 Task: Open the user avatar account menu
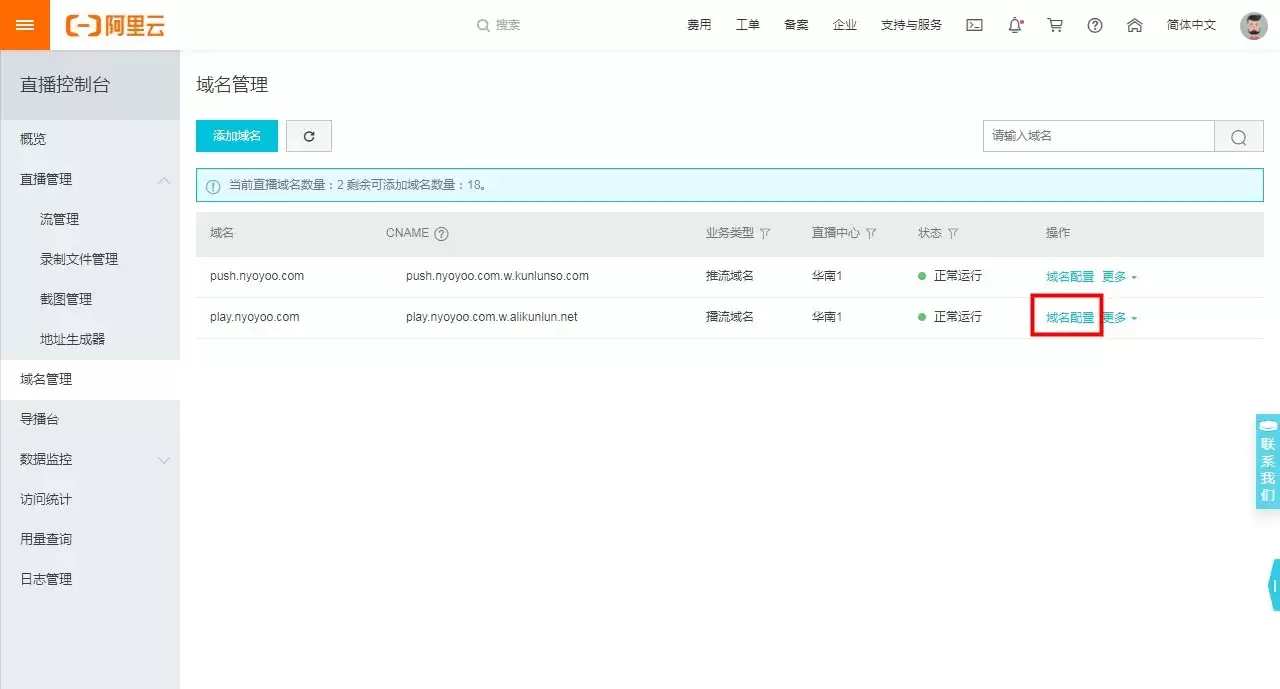click(1254, 25)
